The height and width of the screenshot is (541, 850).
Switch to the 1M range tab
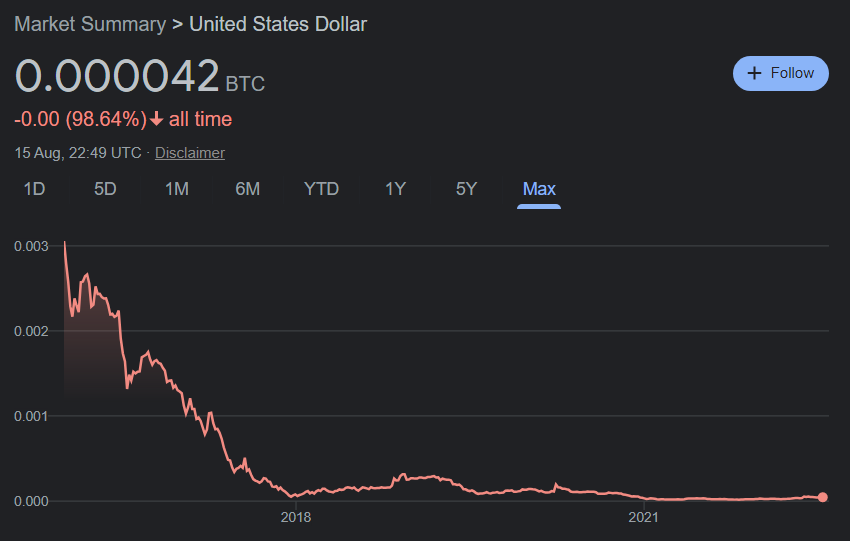pyautogui.click(x=177, y=189)
